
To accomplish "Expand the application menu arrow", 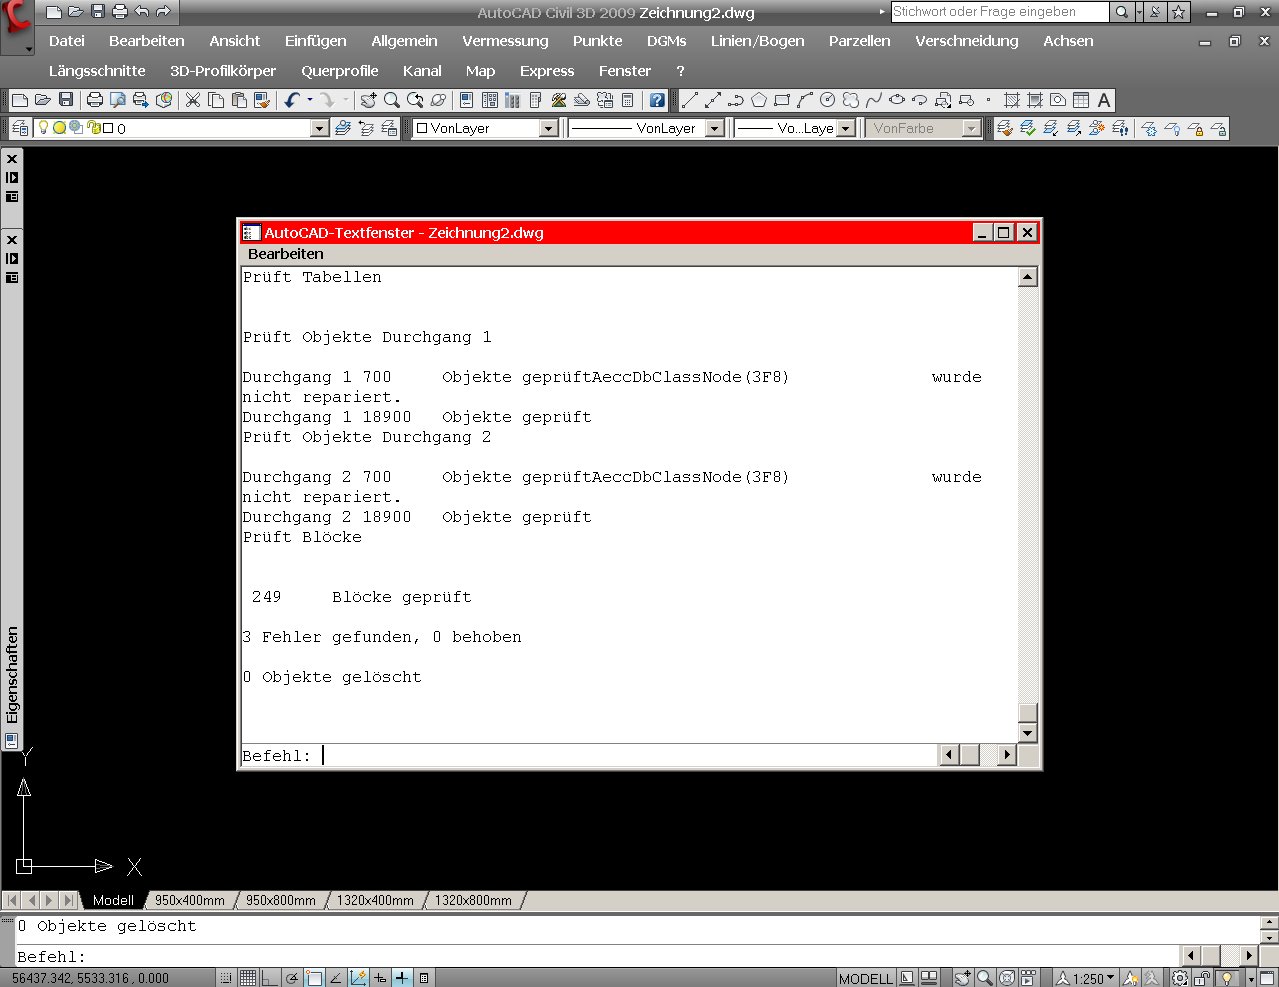I will pos(29,48).
